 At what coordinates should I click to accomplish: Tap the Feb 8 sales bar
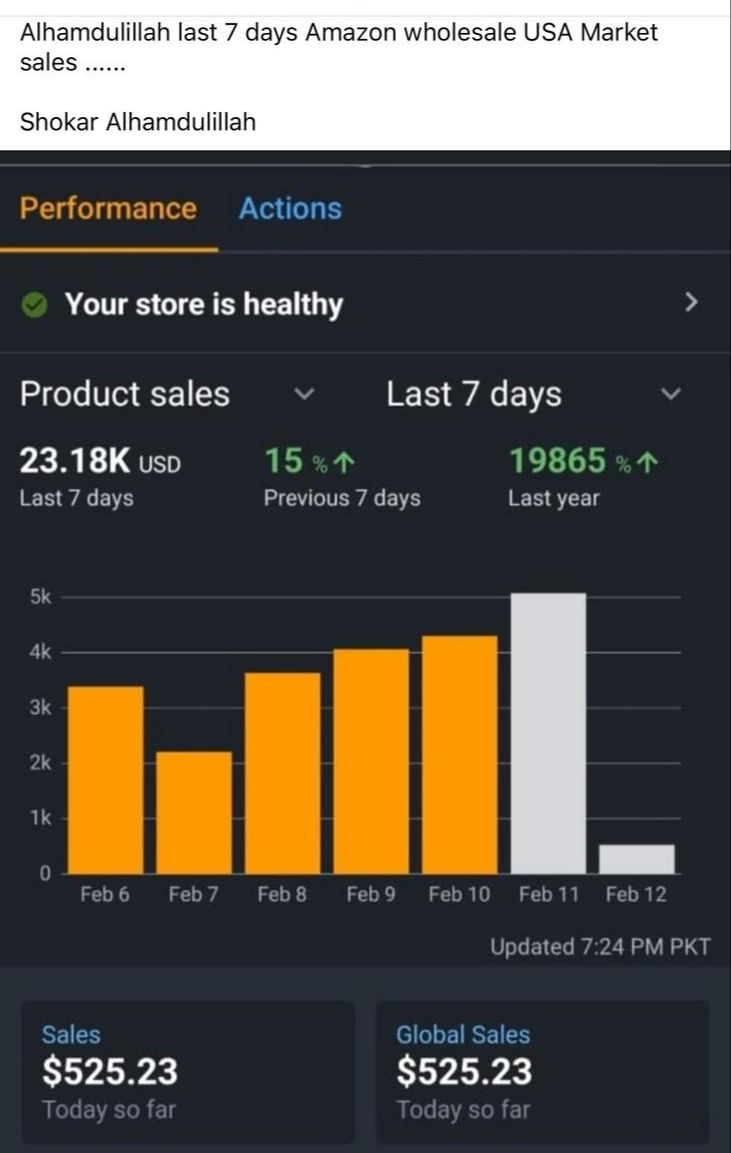pos(282,773)
